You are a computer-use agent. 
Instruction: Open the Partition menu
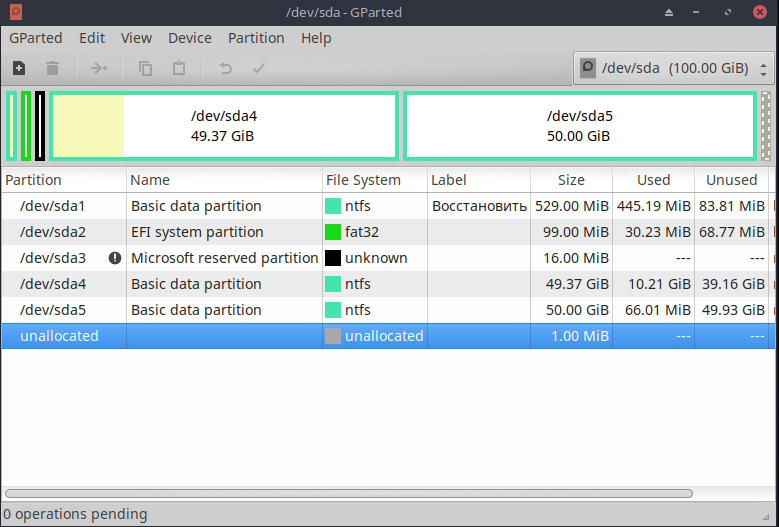[256, 38]
